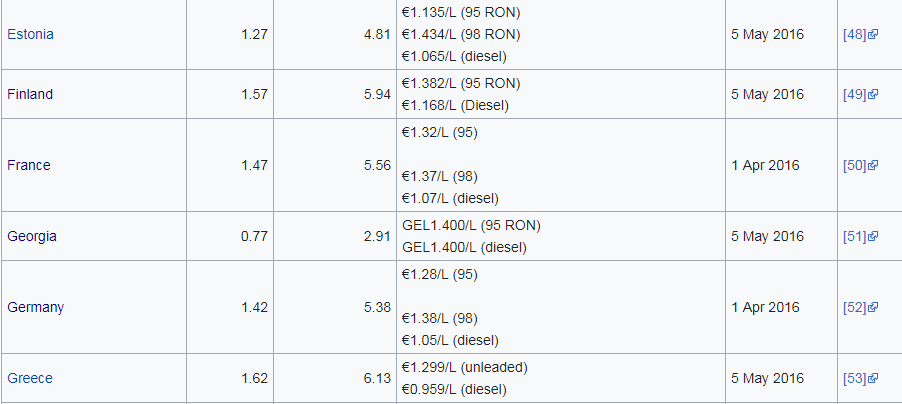Open the Estonia country link

[30, 35]
